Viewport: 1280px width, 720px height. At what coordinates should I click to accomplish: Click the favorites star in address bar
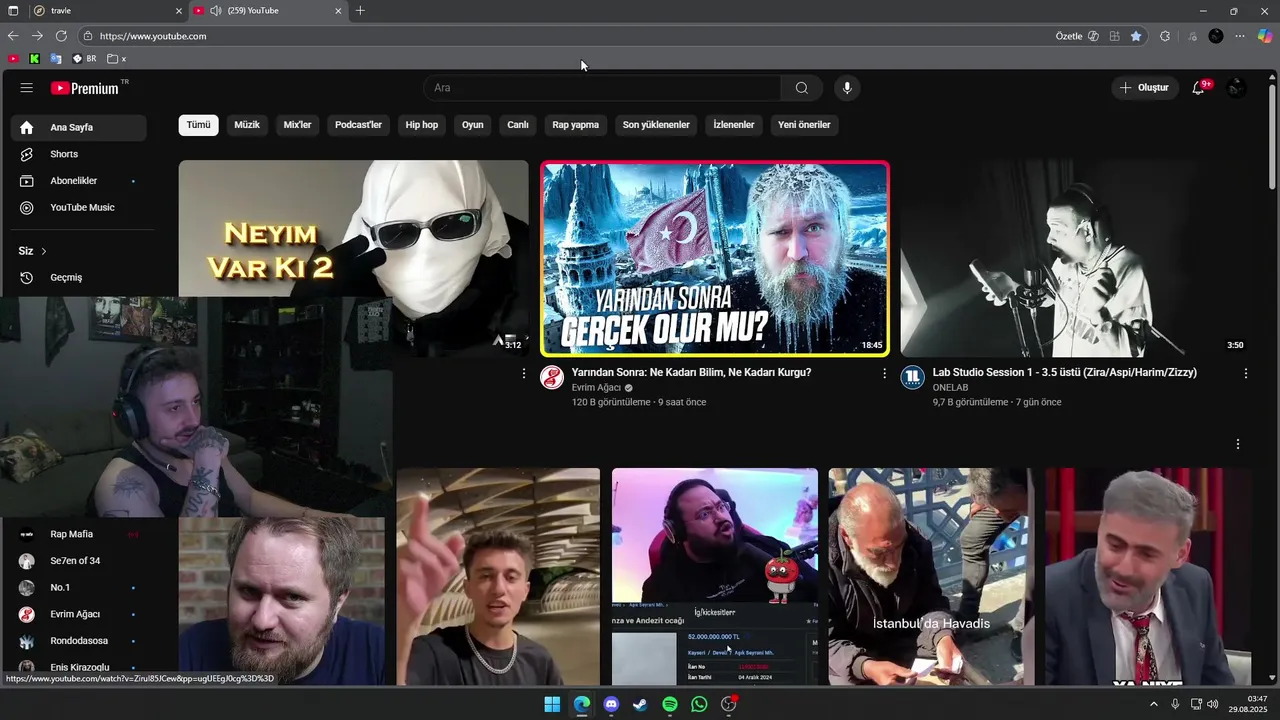tap(1136, 36)
